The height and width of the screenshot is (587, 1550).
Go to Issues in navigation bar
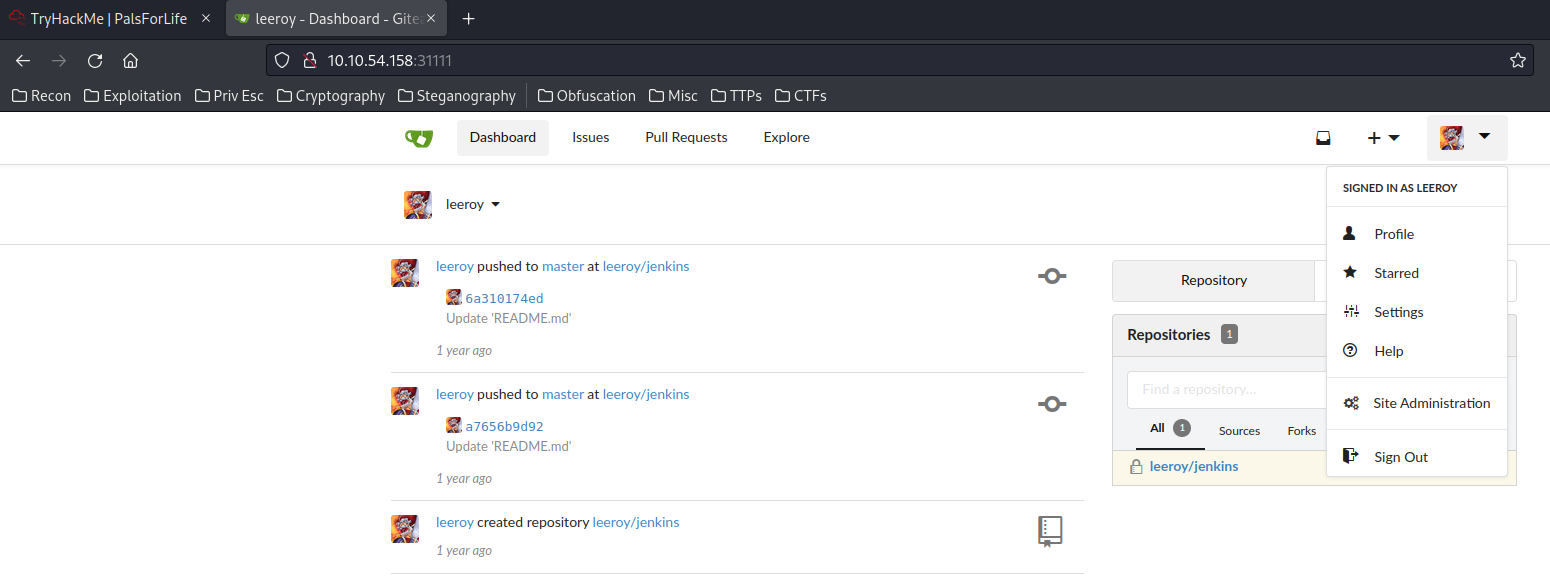tap(591, 138)
